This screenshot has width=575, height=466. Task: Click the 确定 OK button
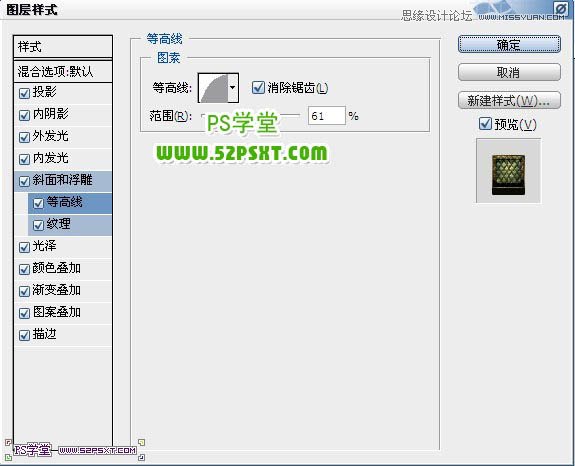(509, 44)
